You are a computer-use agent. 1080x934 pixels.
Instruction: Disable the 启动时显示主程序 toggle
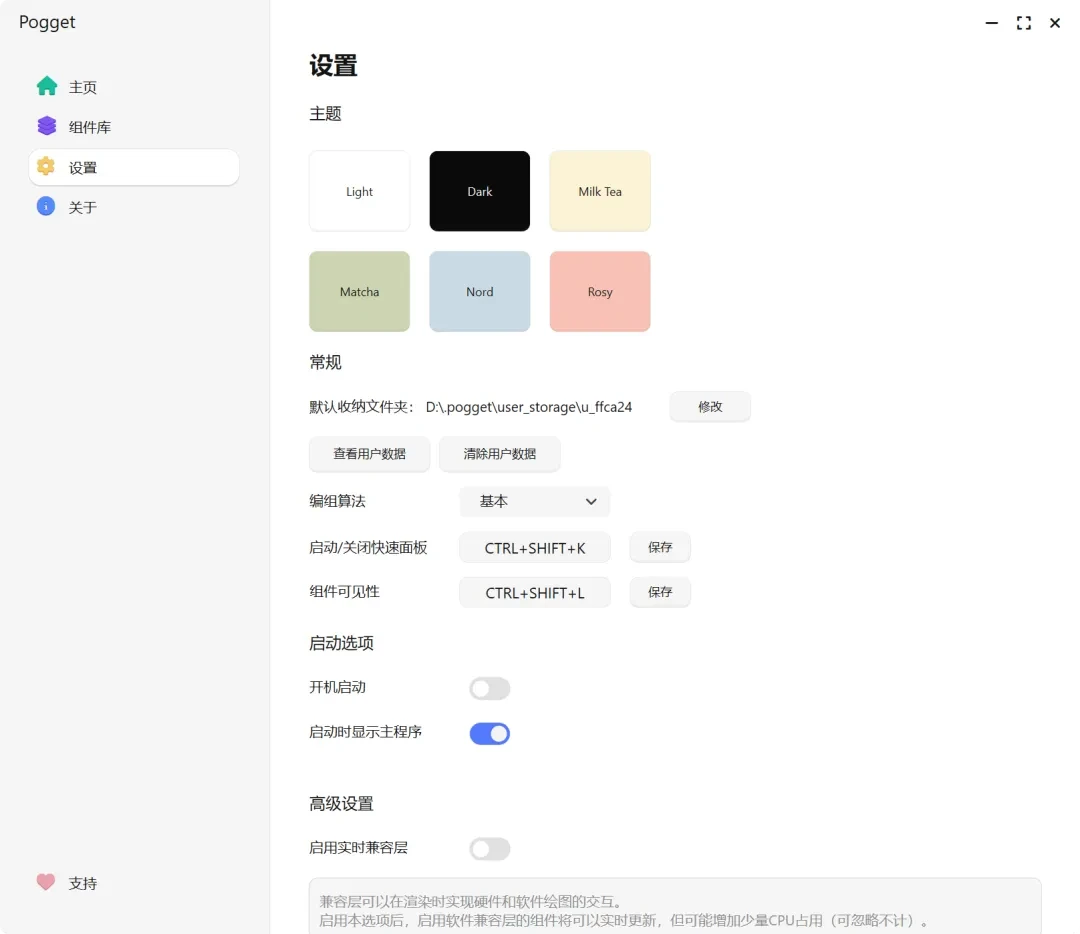tap(490, 734)
